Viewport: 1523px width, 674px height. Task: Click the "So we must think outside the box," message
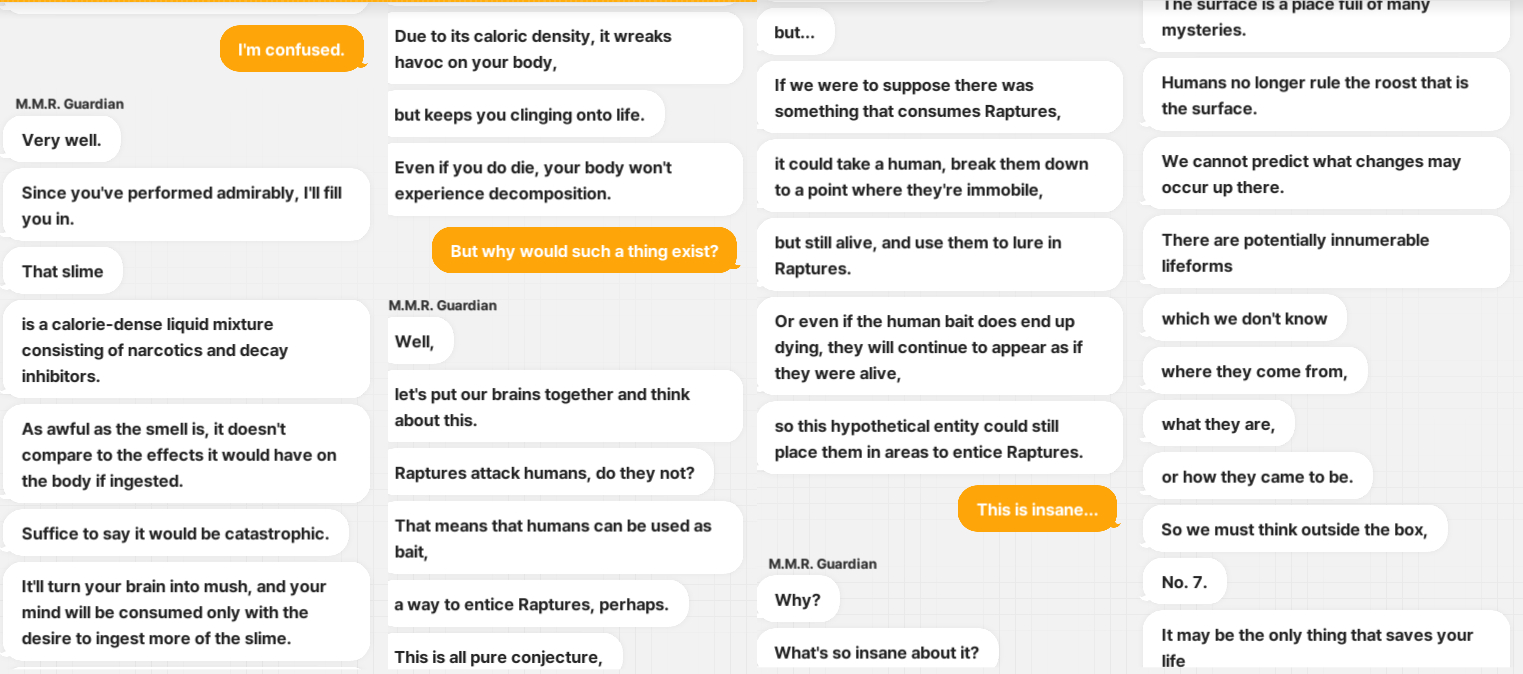coord(1295,529)
